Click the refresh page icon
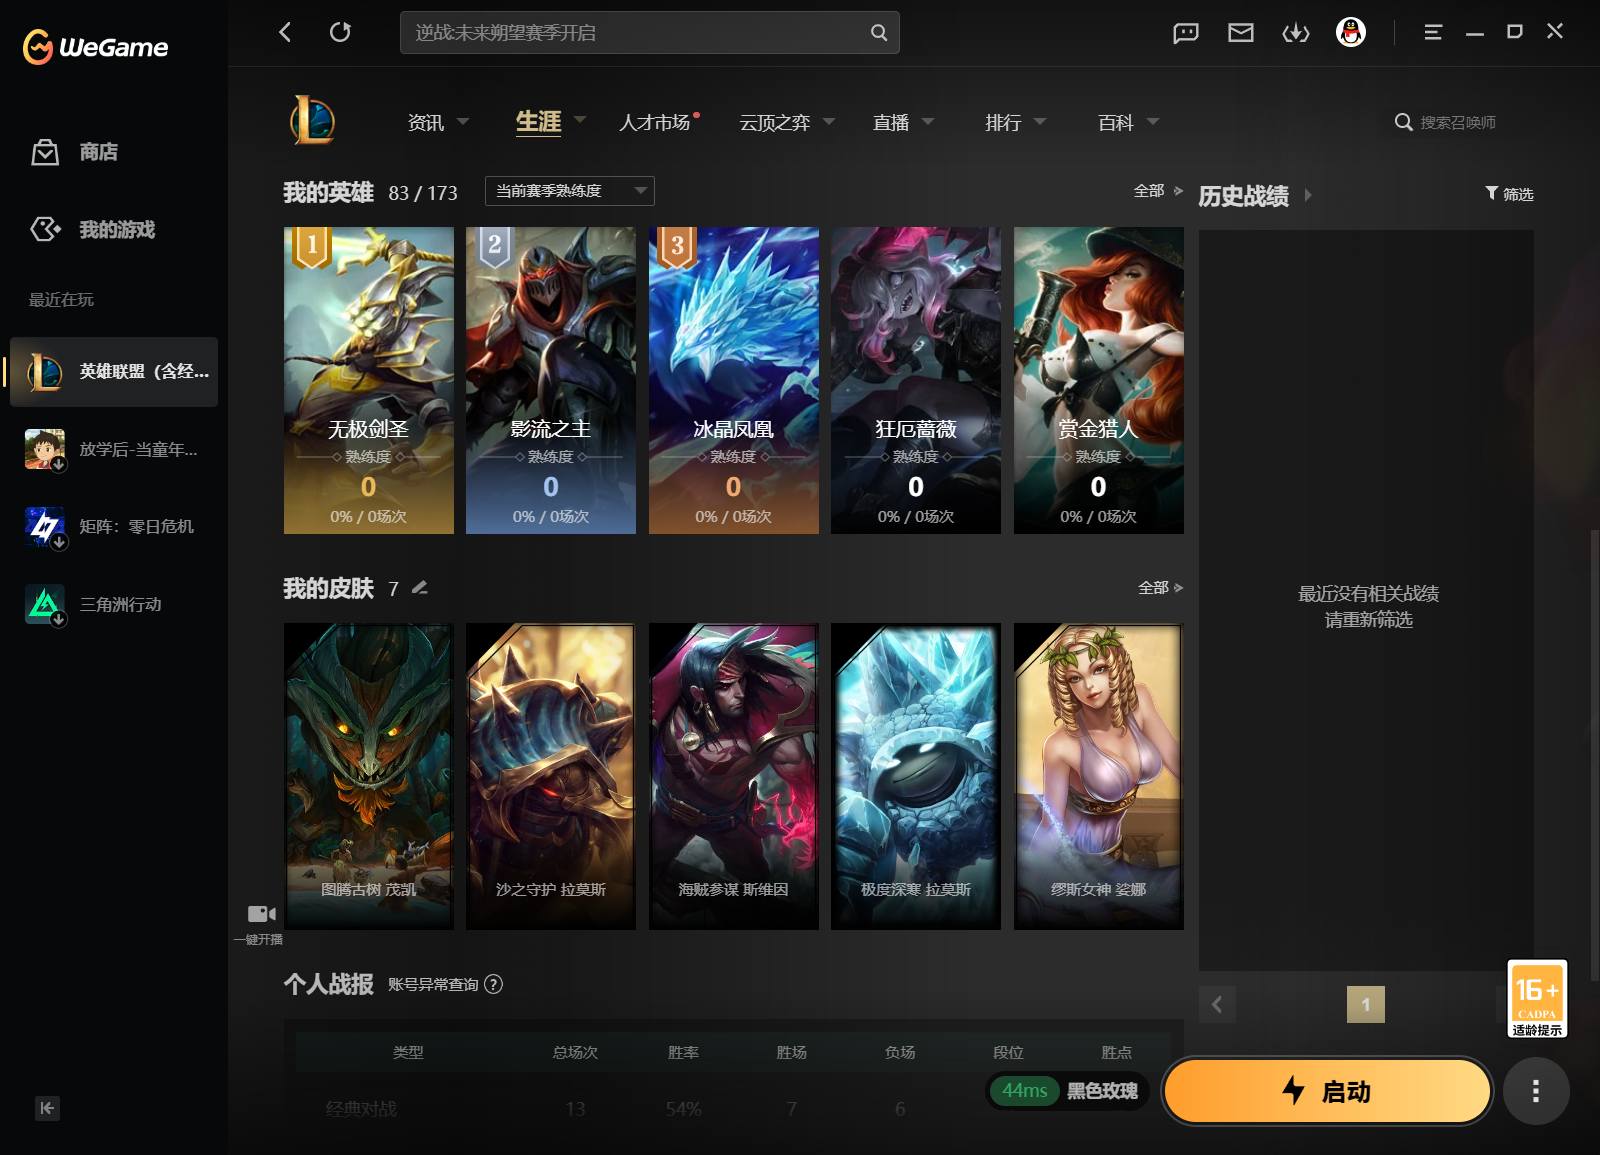 pos(340,32)
